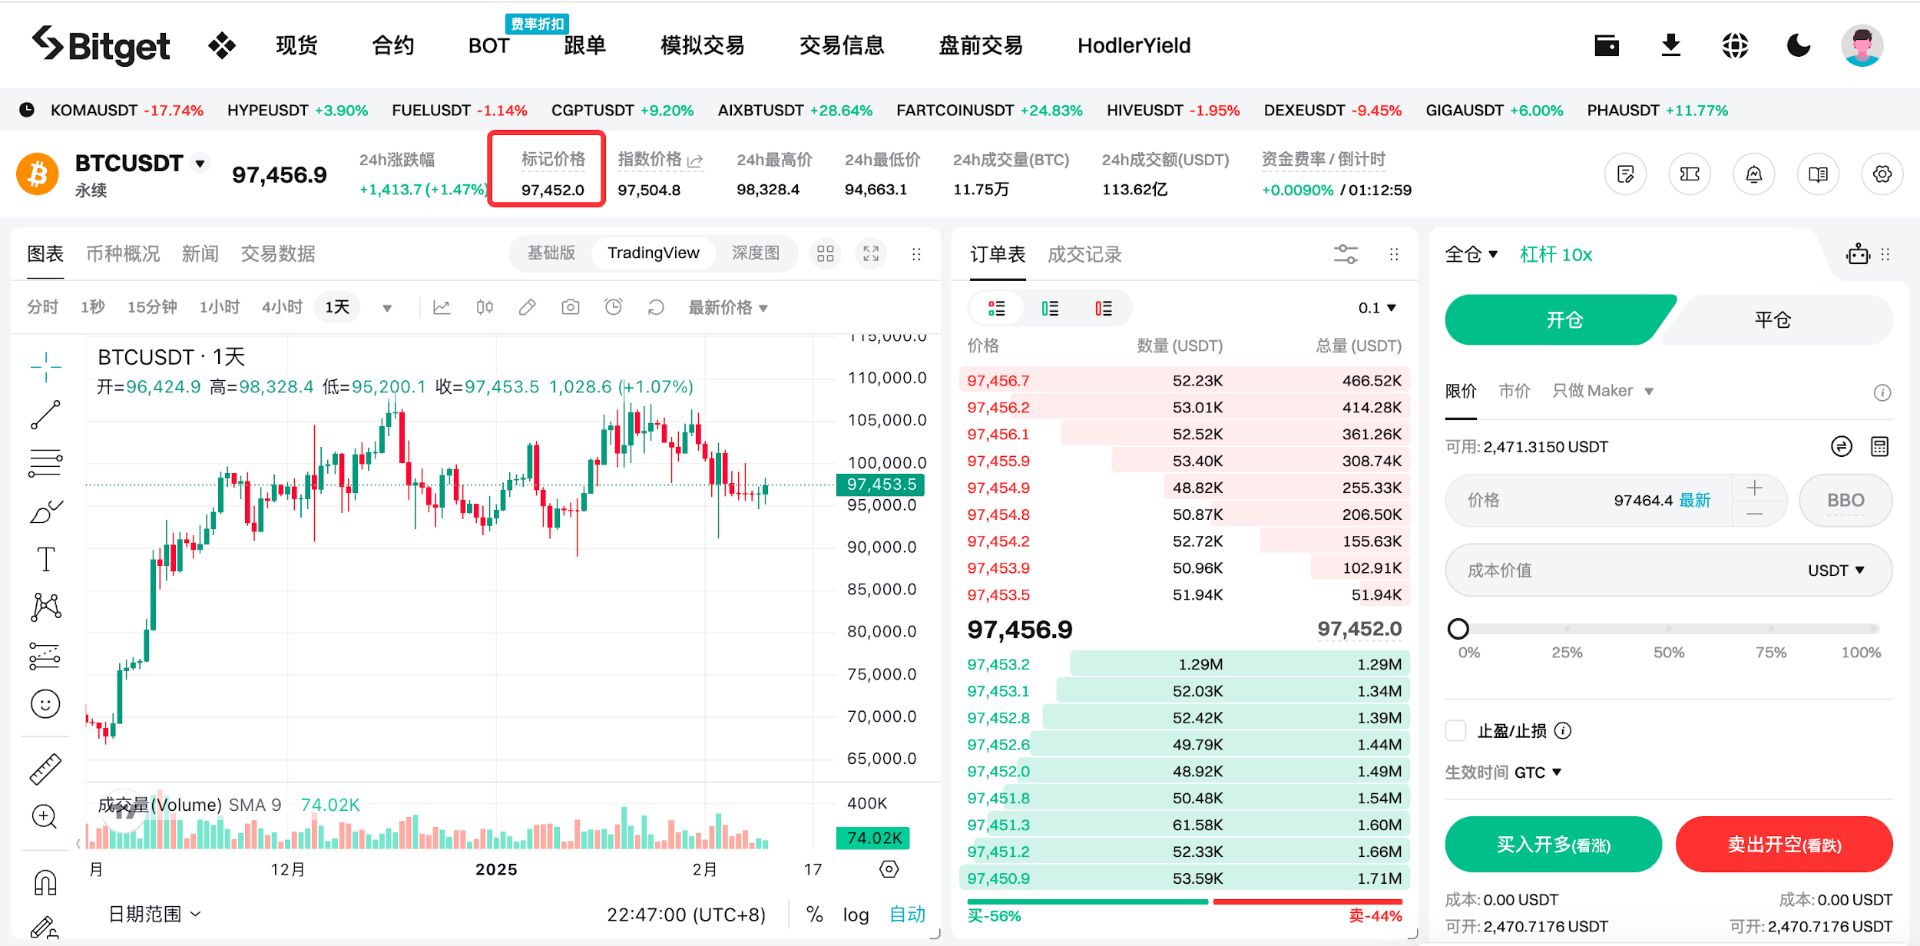Open the 全仓 margin mode dropdown
Screen dimensions: 1920x946
(1471, 254)
